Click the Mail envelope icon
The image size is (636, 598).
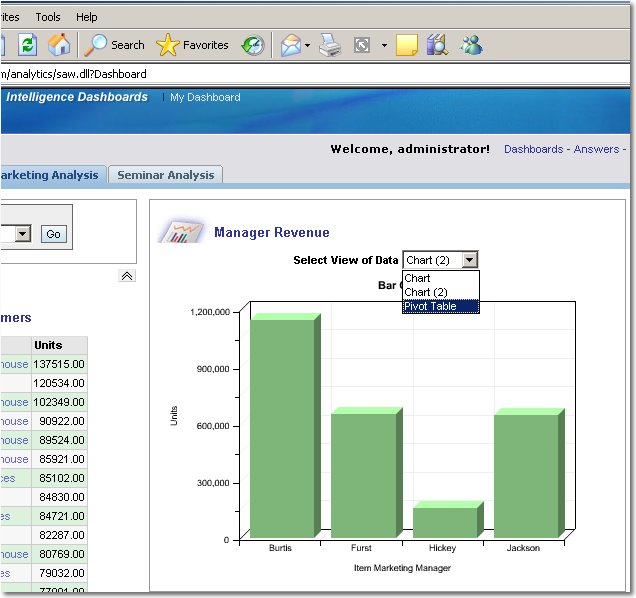coord(291,45)
